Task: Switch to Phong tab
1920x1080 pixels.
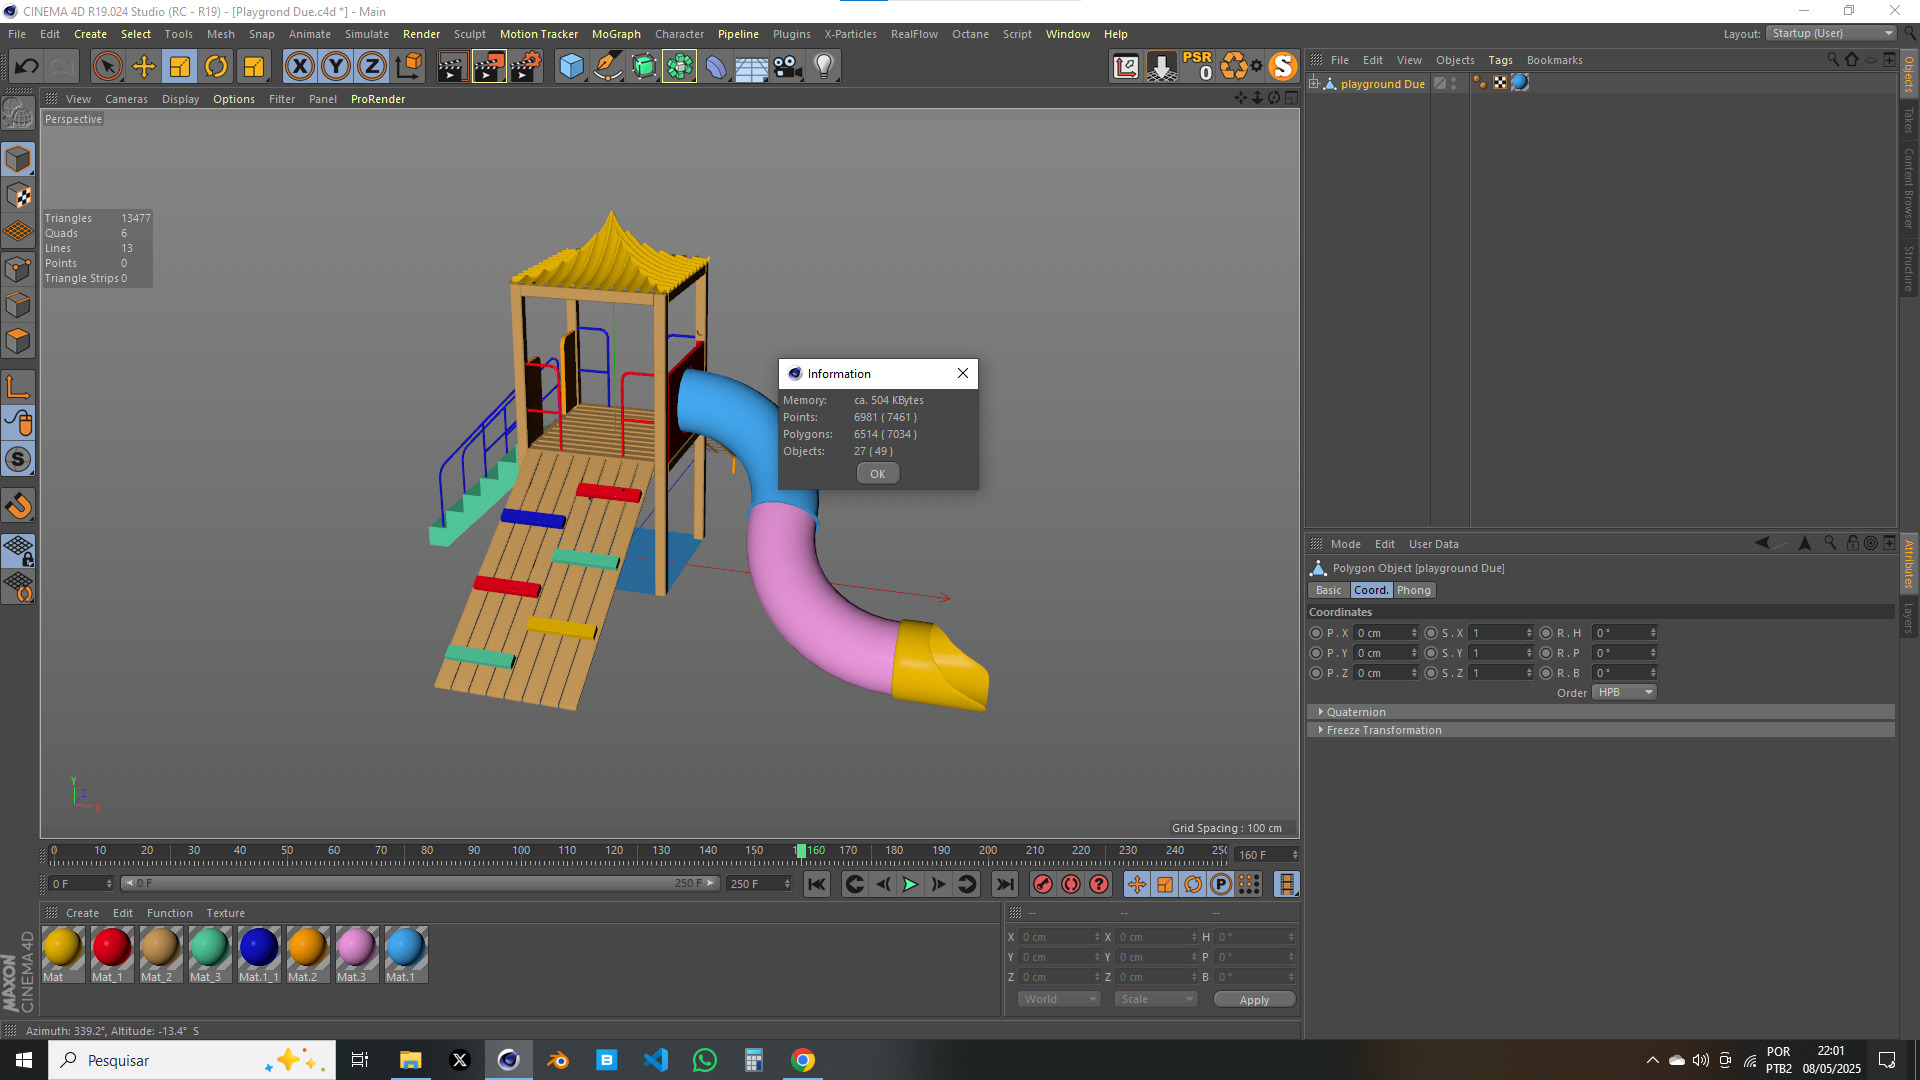Action: pyautogui.click(x=1413, y=590)
